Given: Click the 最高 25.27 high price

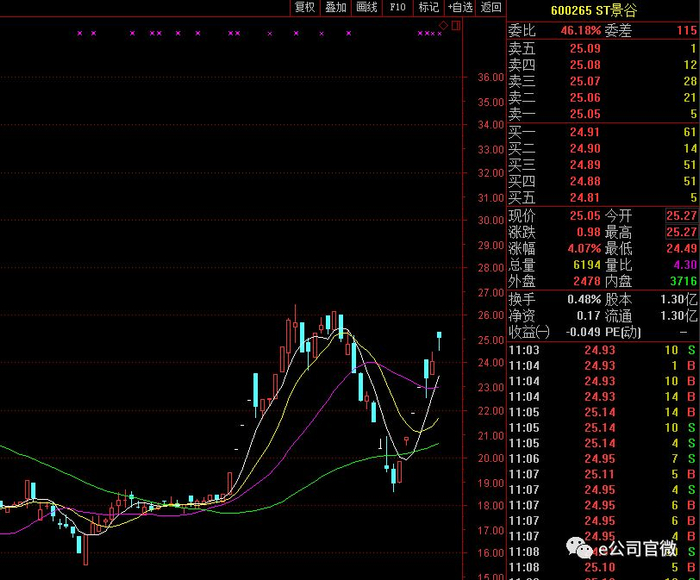Looking at the screenshot, I should coord(681,232).
